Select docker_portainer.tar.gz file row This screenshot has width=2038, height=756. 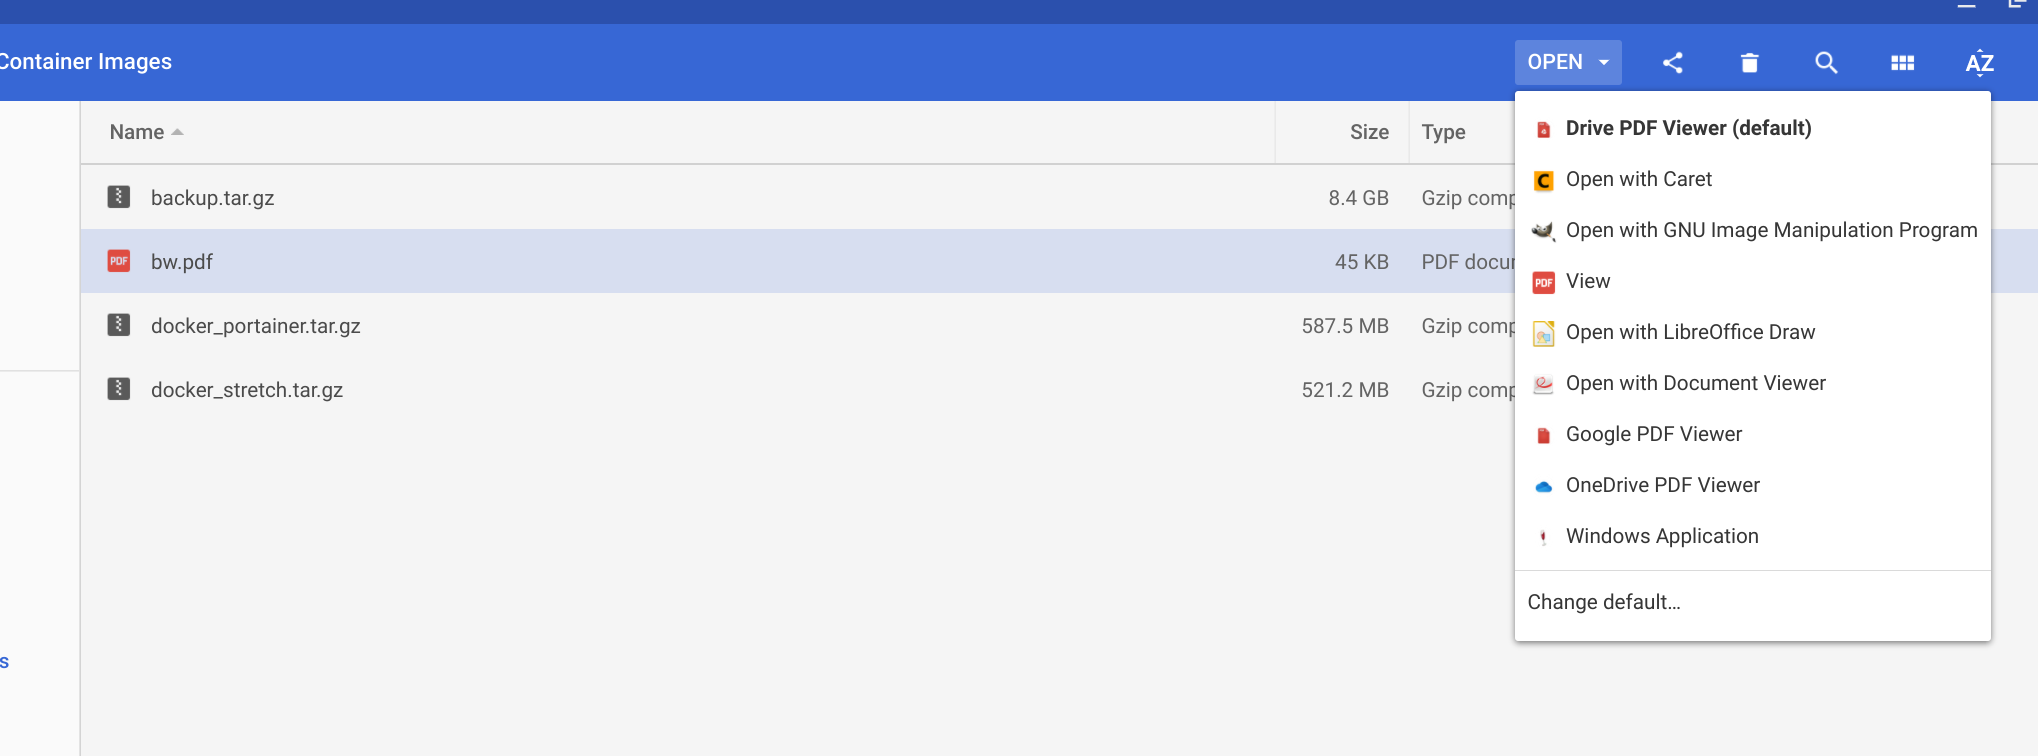click(x=797, y=325)
